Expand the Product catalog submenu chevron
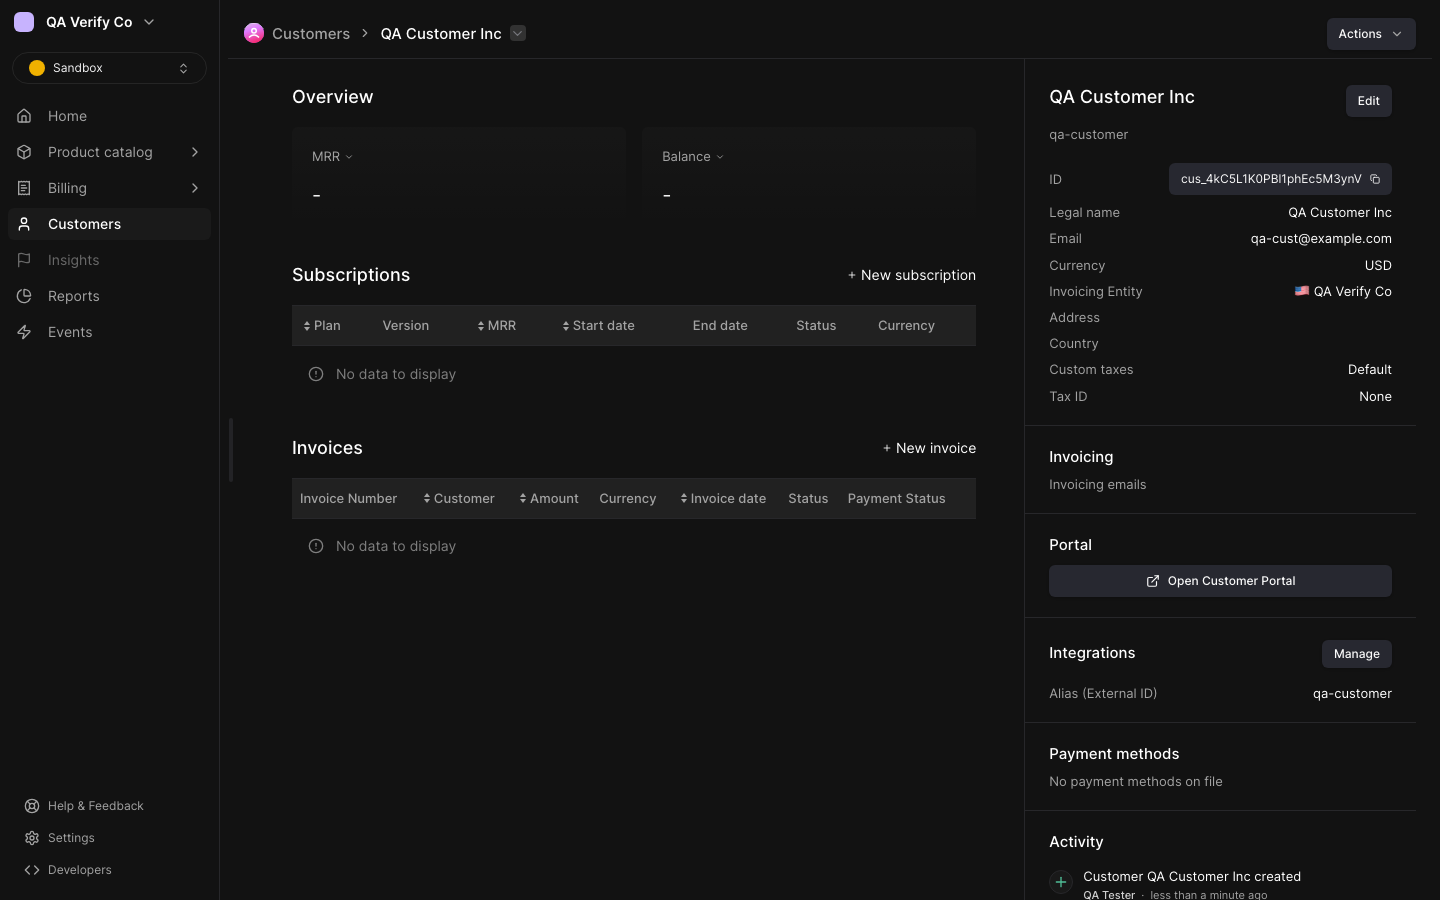Viewport: 1440px width, 900px height. pos(195,152)
